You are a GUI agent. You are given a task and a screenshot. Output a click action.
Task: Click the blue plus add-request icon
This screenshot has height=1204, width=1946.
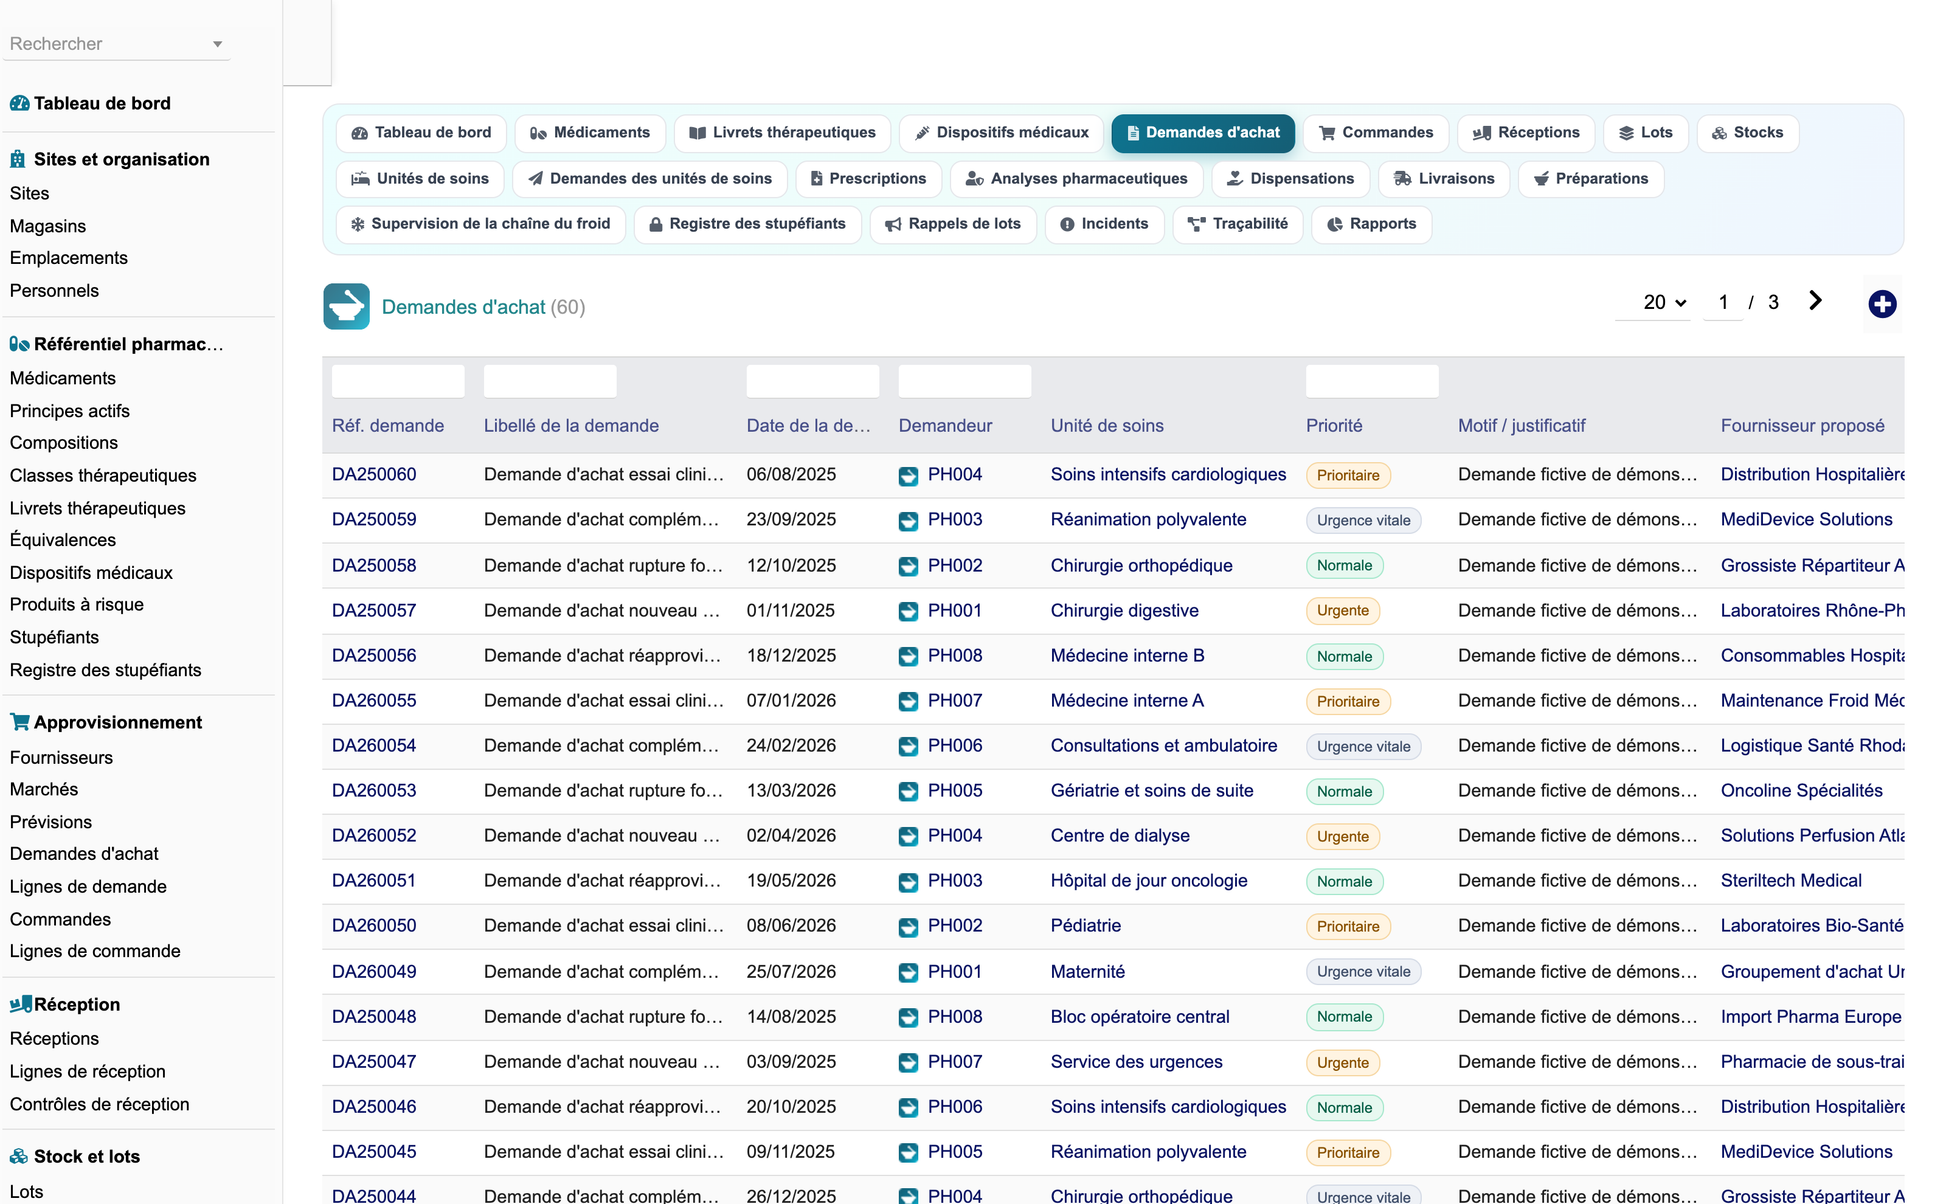(x=1882, y=304)
